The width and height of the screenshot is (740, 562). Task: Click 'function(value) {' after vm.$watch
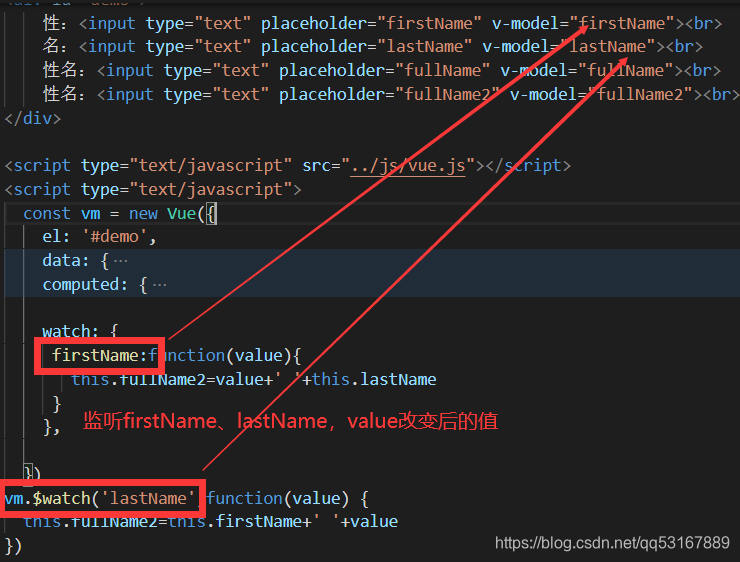tap(288, 498)
